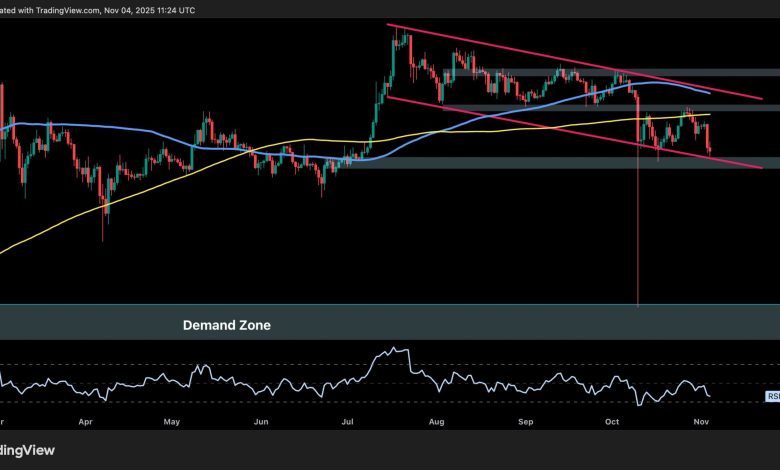Select the Oct label on the time axis
This screenshot has height=470, width=780.
tap(611, 422)
